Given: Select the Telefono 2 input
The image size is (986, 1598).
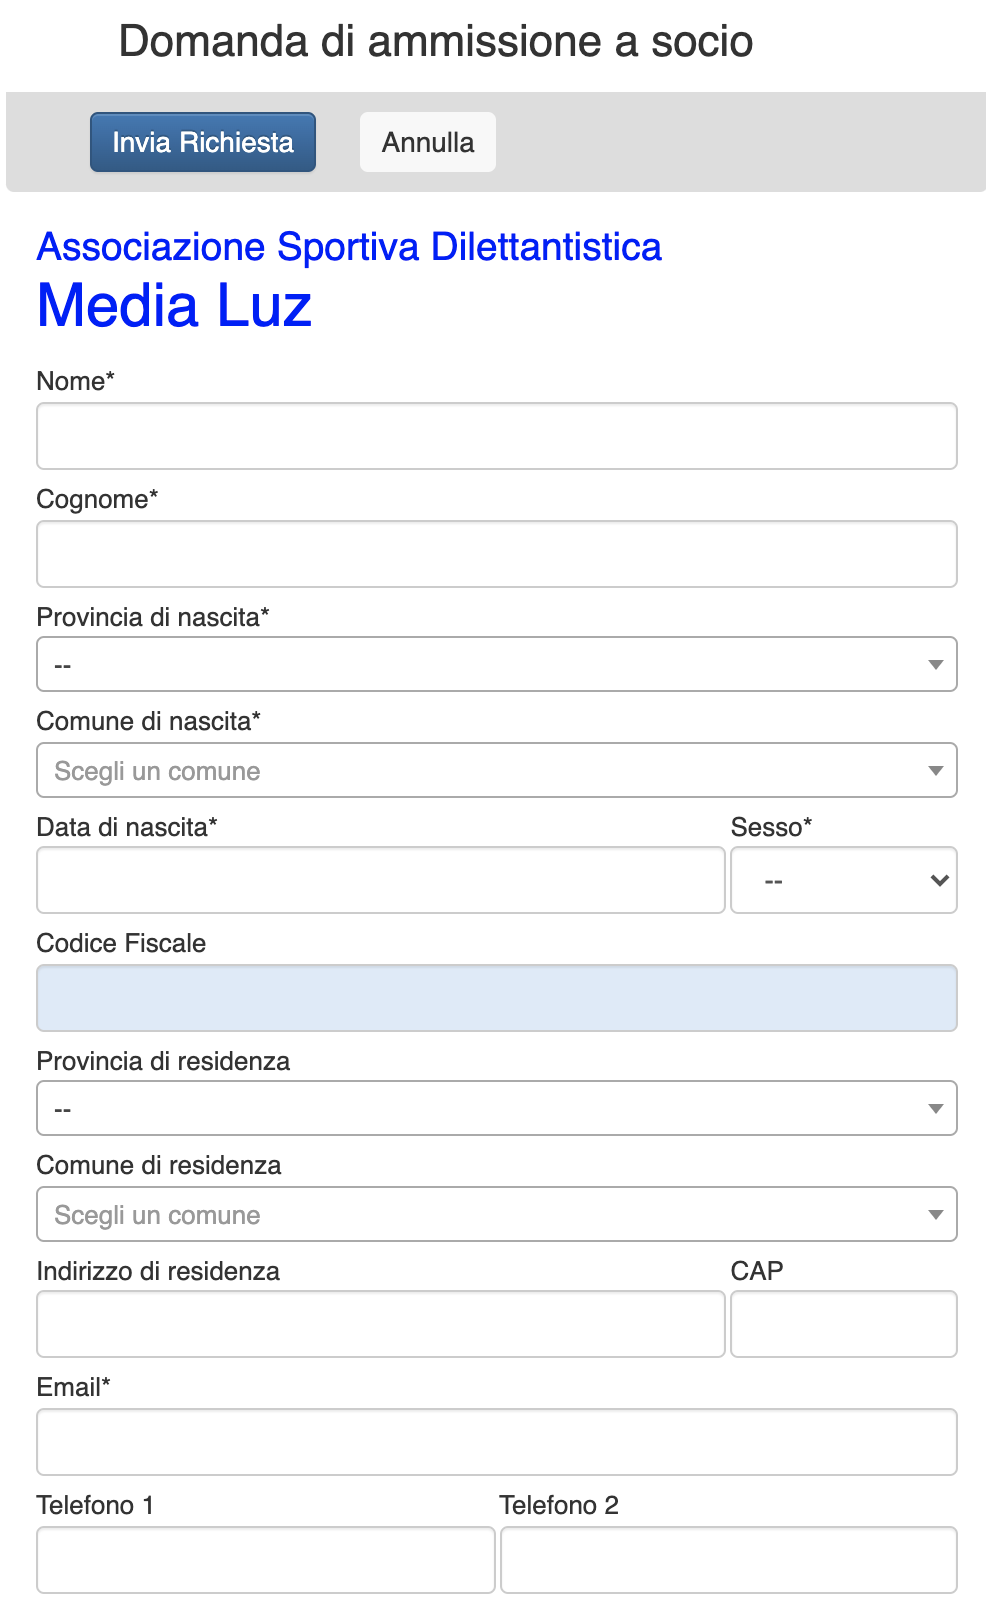Looking at the screenshot, I should (728, 1560).
